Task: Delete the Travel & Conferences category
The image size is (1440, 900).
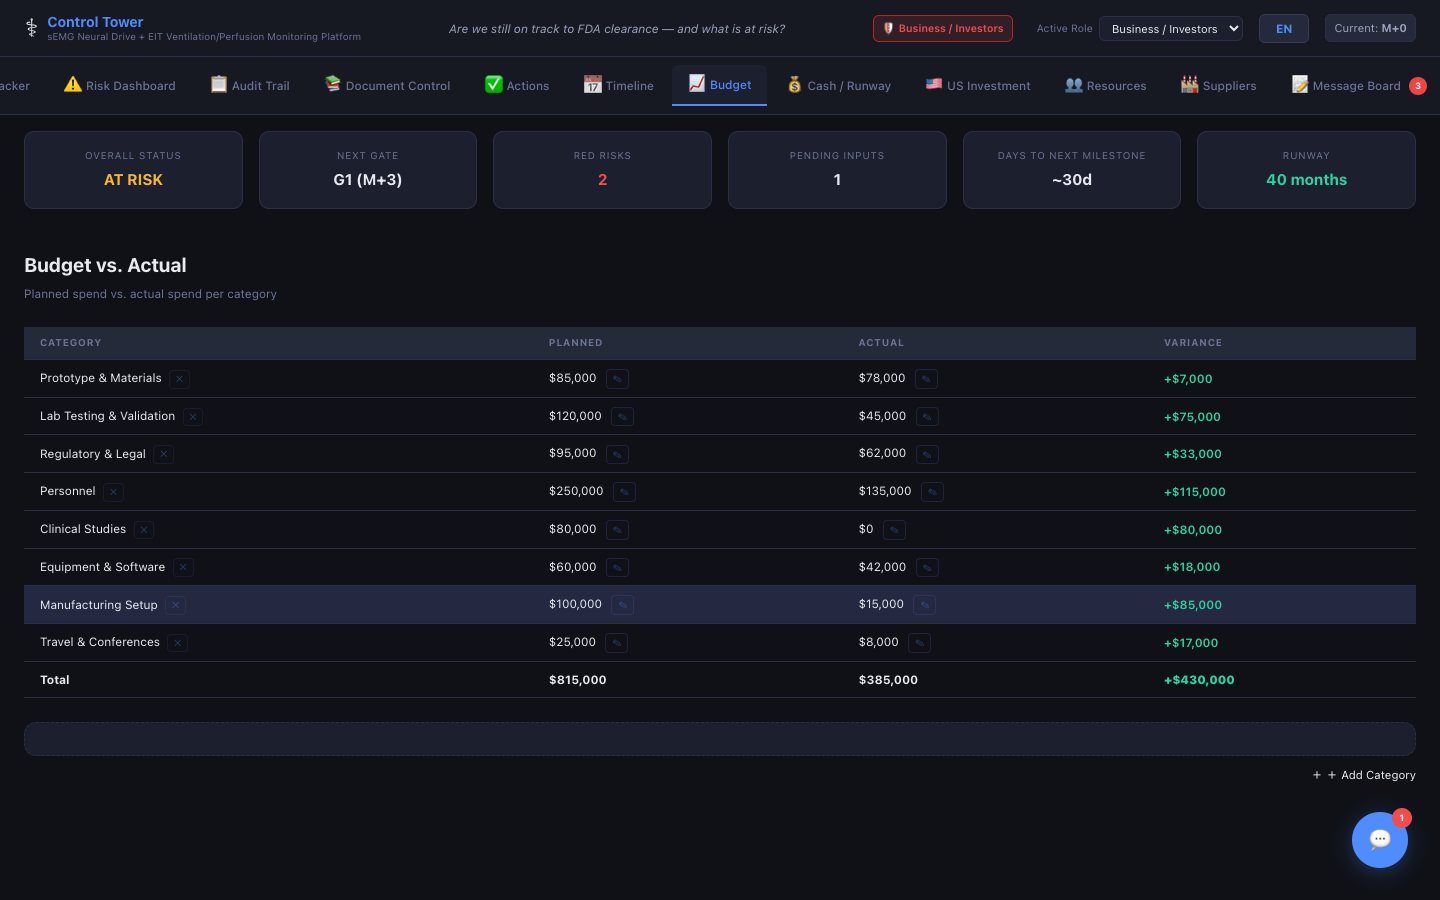Action: pyautogui.click(x=177, y=643)
